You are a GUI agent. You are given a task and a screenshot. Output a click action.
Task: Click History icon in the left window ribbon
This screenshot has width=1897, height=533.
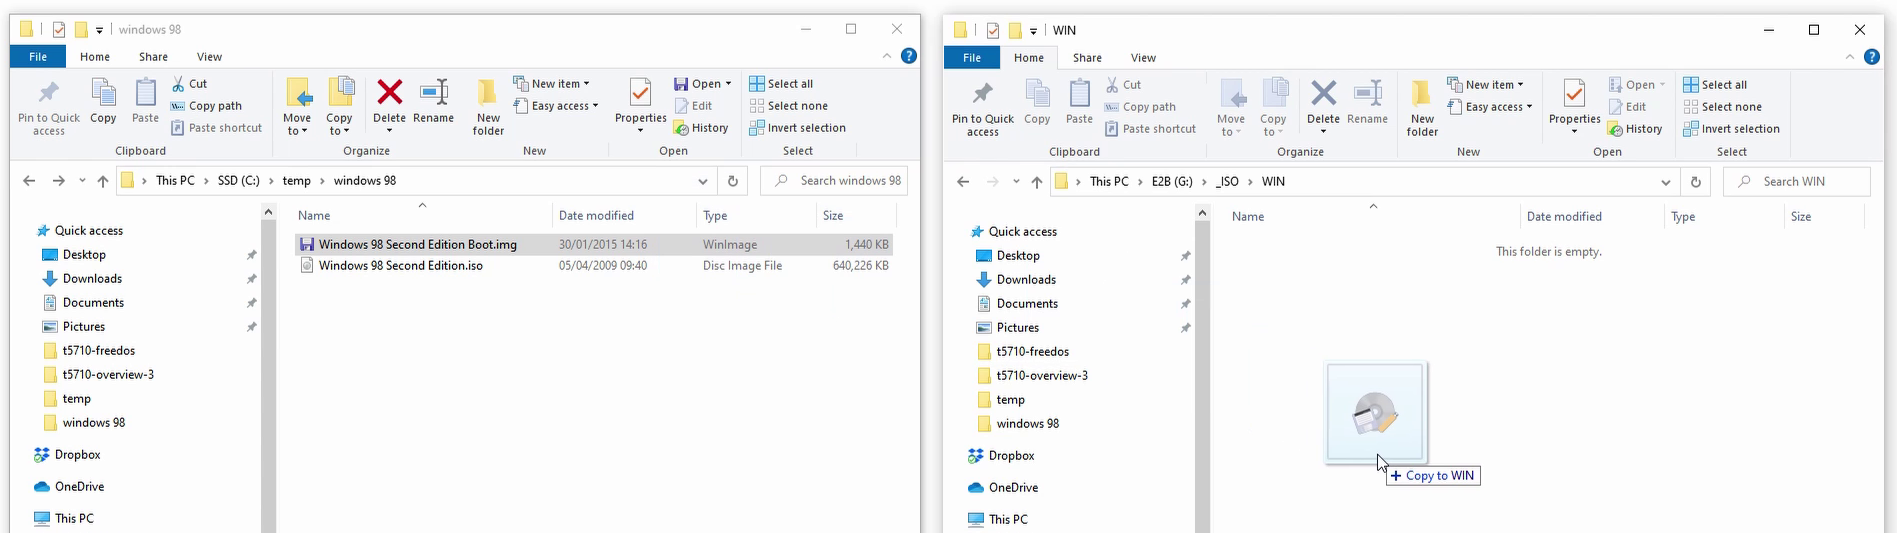700,128
